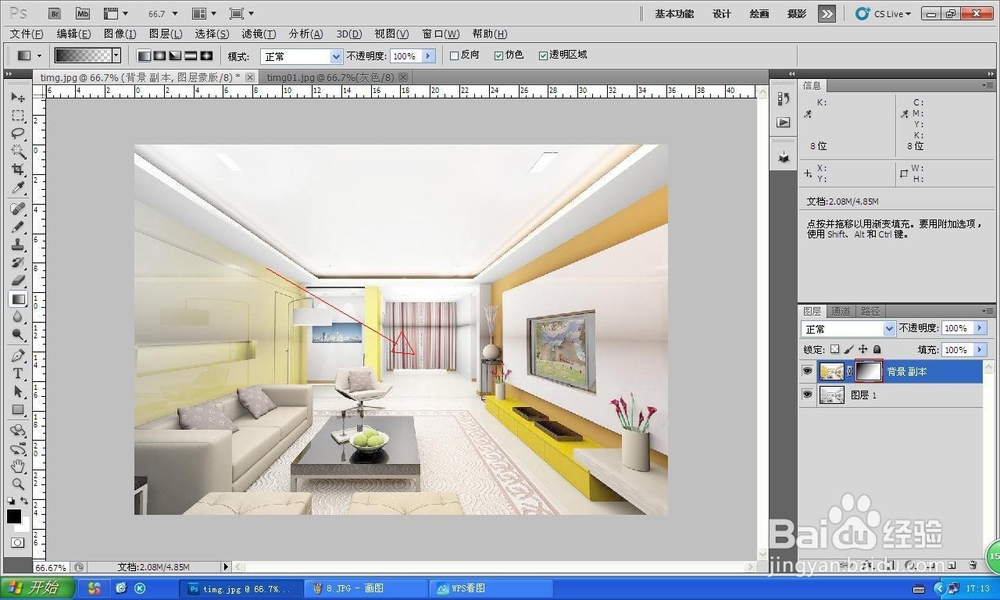Select the Clone Stamp tool
This screenshot has width=1000, height=600.
[x=18, y=245]
